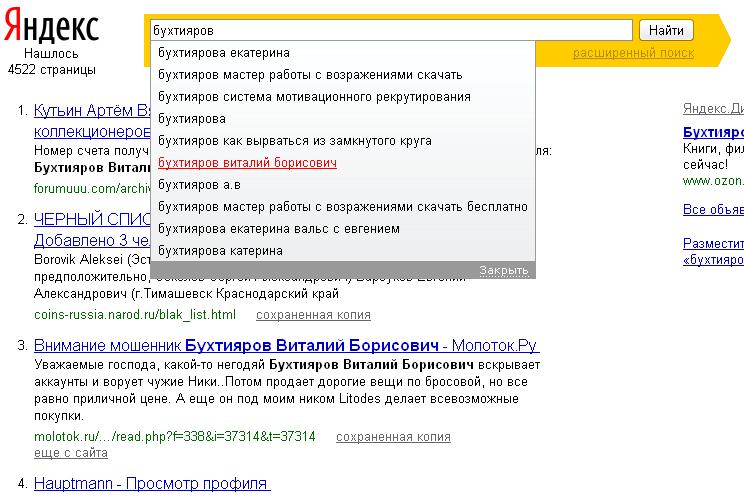This screenshot has height=497, width=744.
Task: Click the Добавлено 3 title line
Action: 92,240
